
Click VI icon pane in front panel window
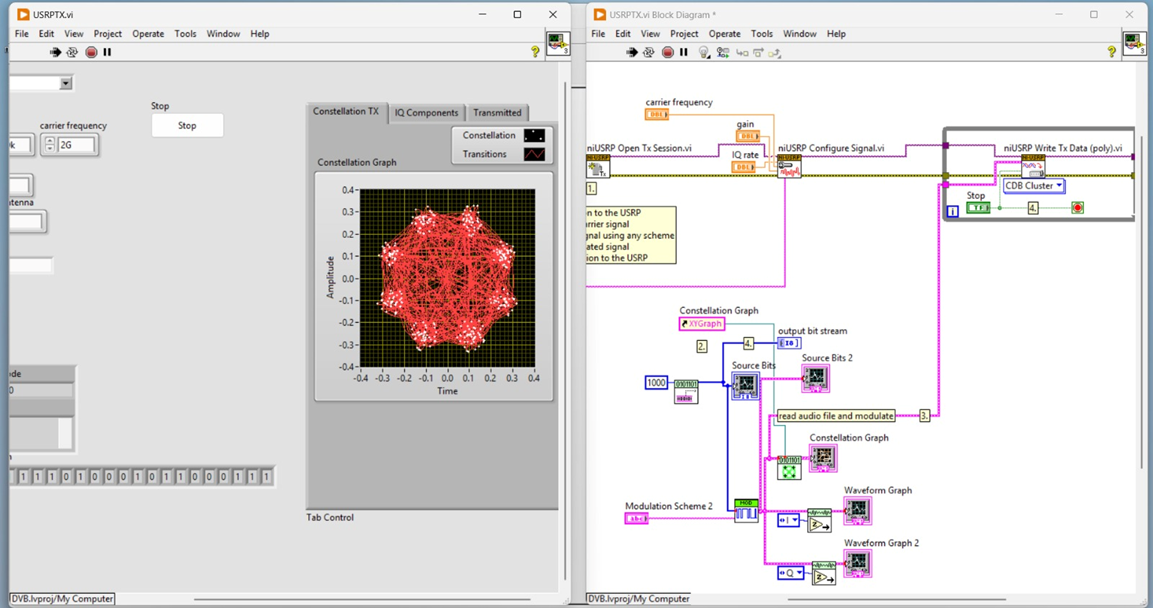pyautogui.click(x=557, y=43)
